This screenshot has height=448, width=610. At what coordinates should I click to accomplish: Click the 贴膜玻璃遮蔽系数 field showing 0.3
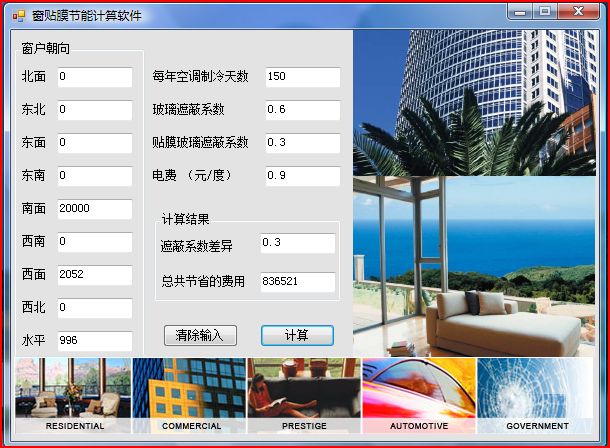(303, 143)
